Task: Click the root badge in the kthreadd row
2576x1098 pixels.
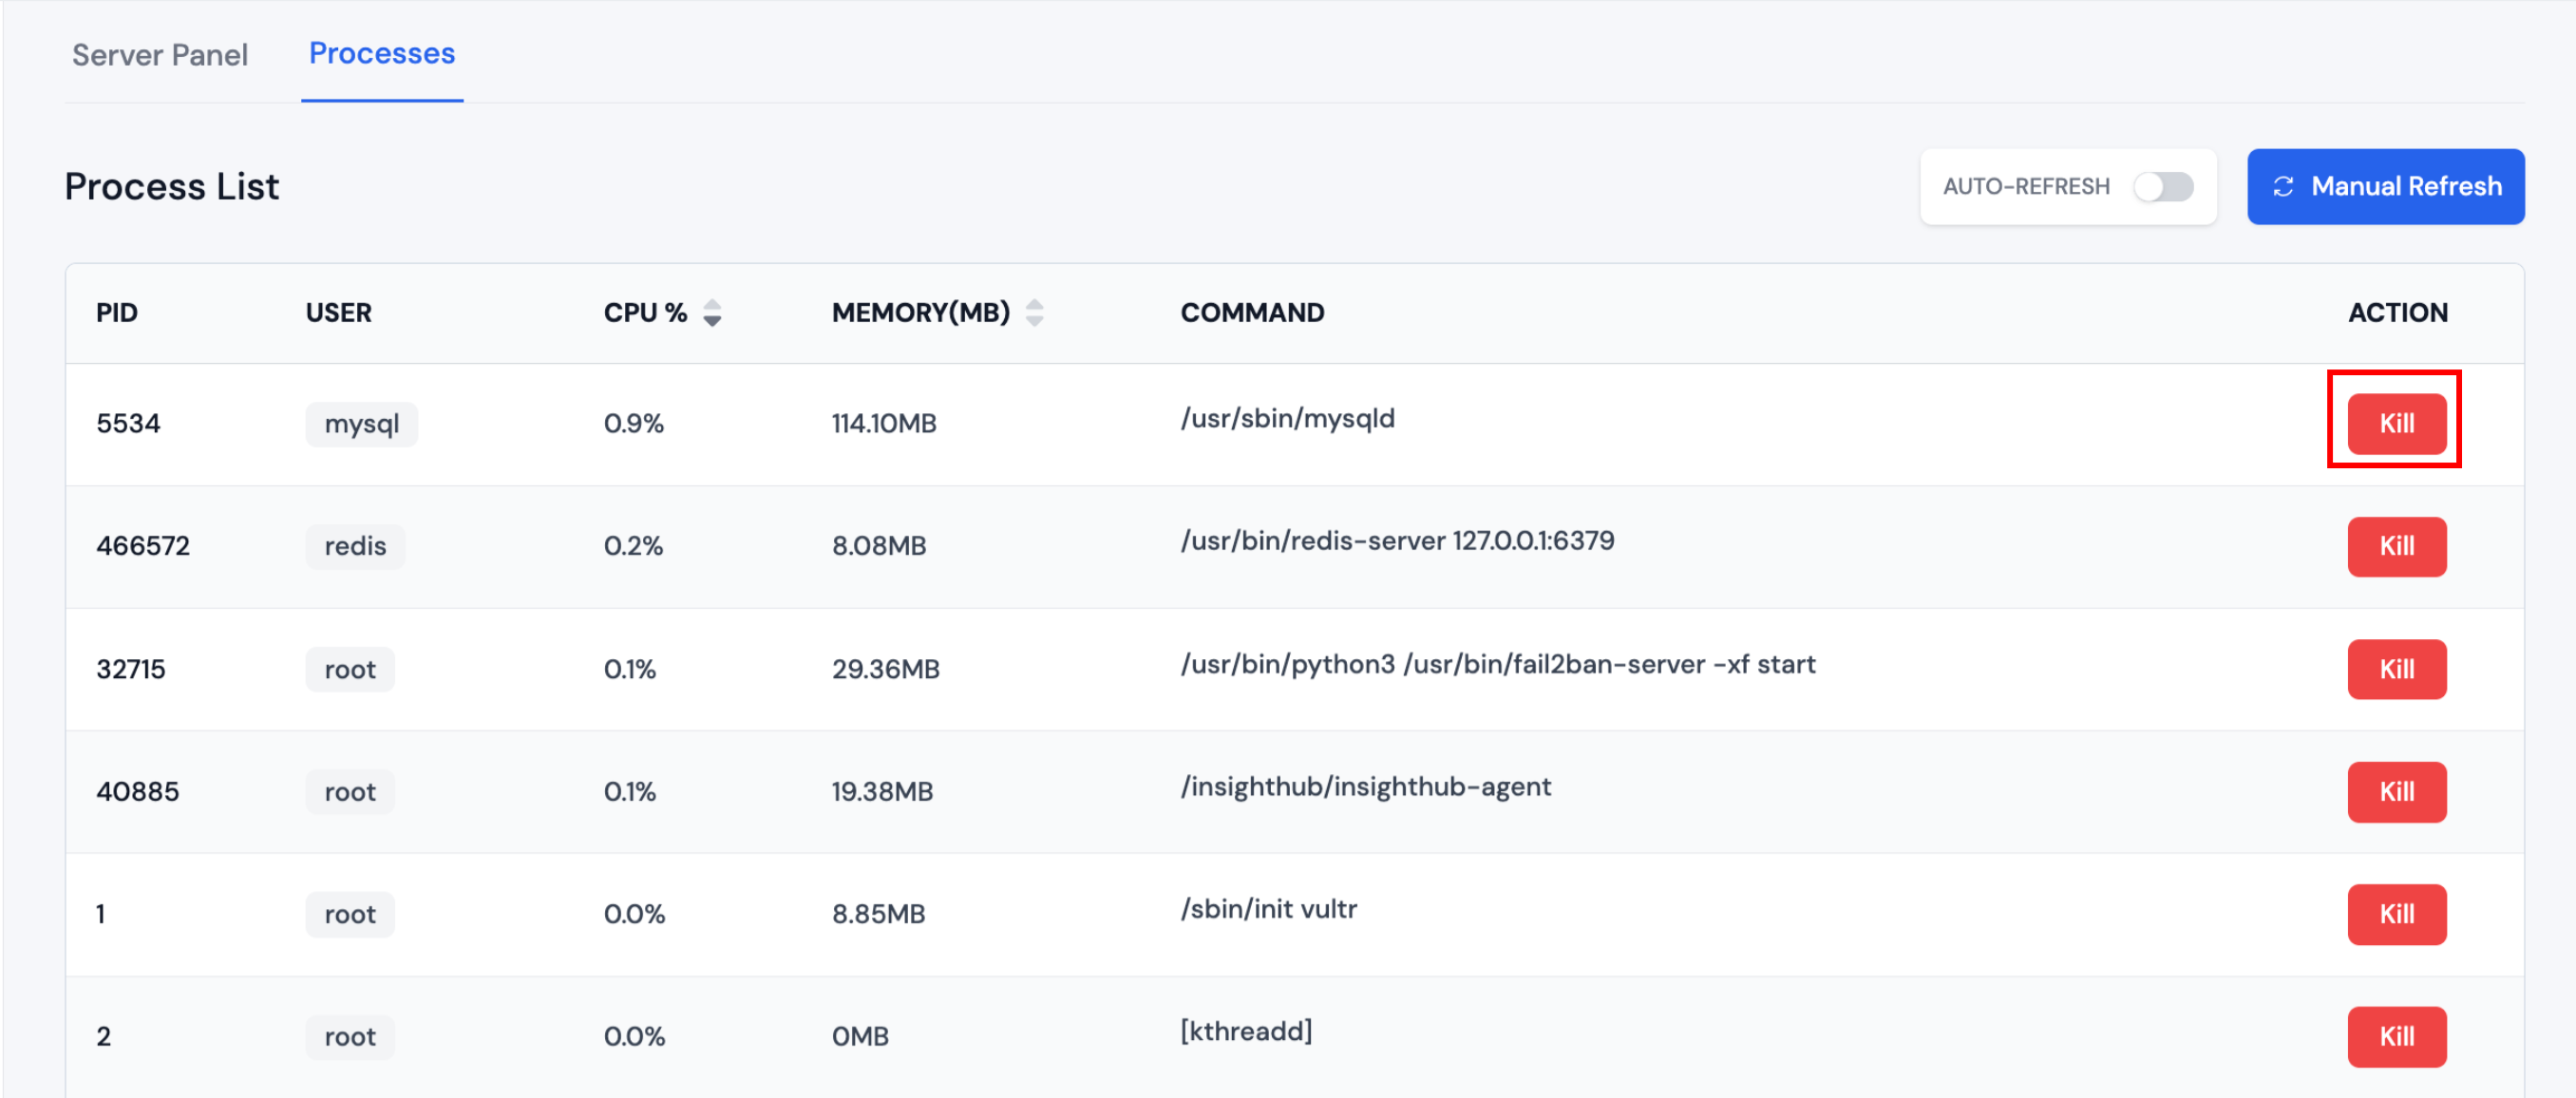Action: 350,1037
